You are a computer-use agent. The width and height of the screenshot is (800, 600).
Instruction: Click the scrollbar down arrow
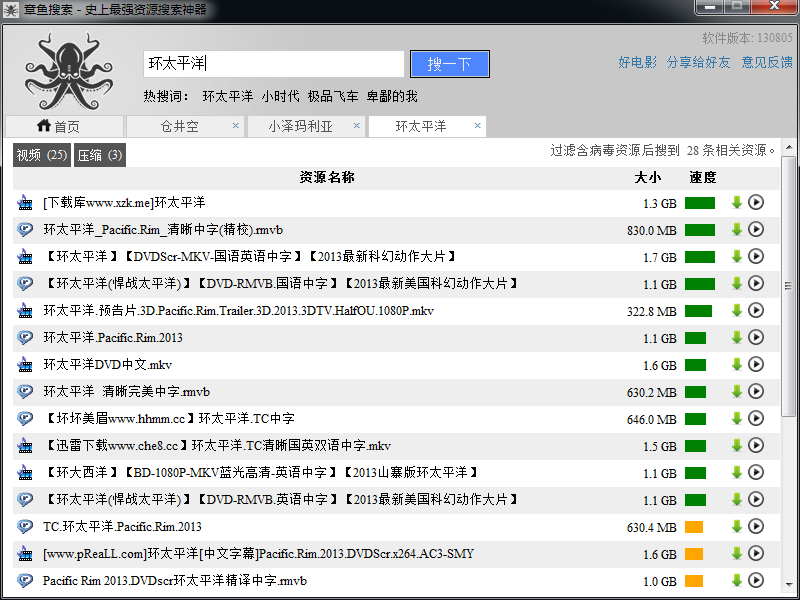pos(788,584)
